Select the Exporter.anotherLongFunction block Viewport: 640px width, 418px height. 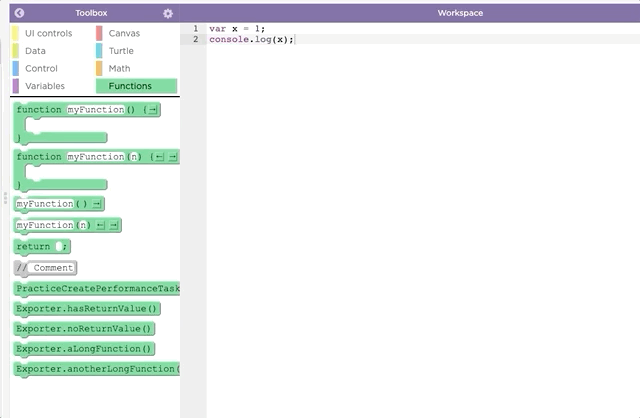[x=97, y=369]
